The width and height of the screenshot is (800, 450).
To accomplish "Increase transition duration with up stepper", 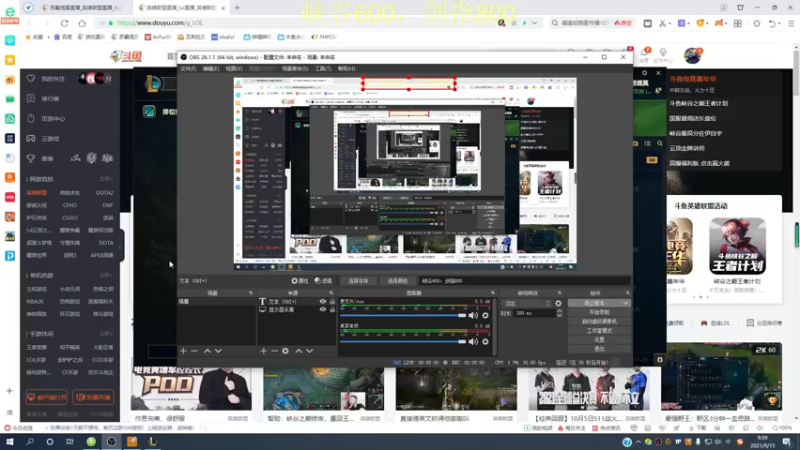I will click(x=560, y=311).
